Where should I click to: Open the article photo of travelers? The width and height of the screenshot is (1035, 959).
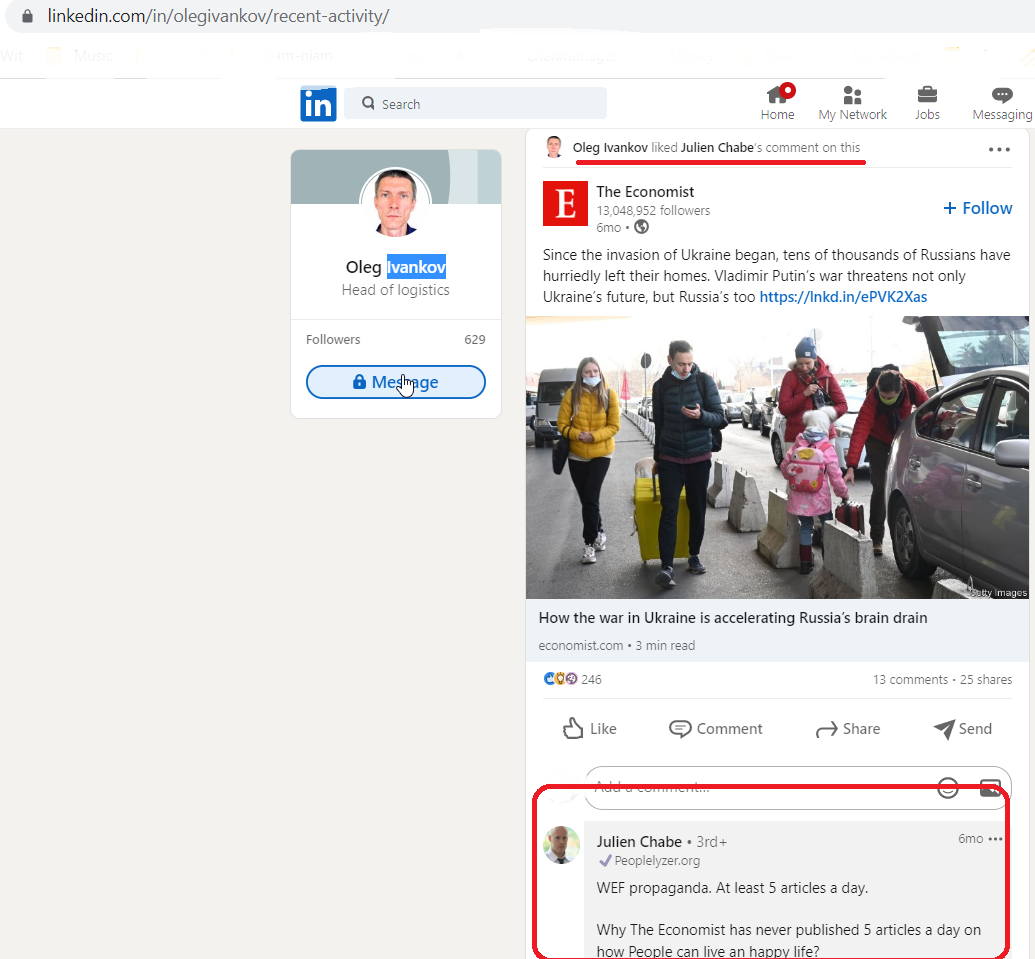click(x=777, y=457)
